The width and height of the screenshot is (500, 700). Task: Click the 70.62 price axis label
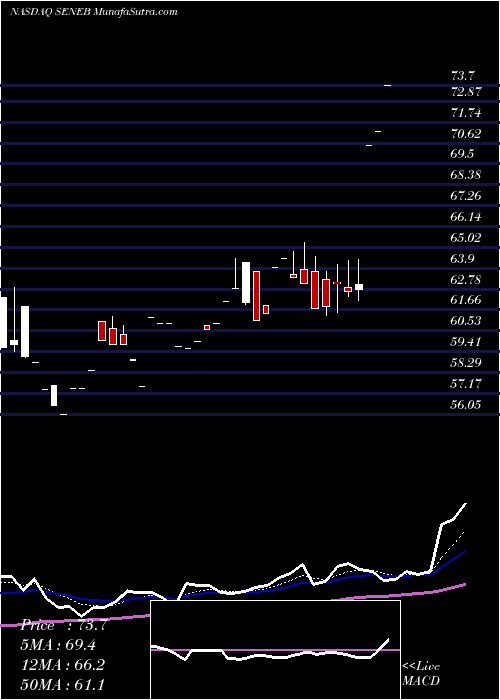coord(467,133)
